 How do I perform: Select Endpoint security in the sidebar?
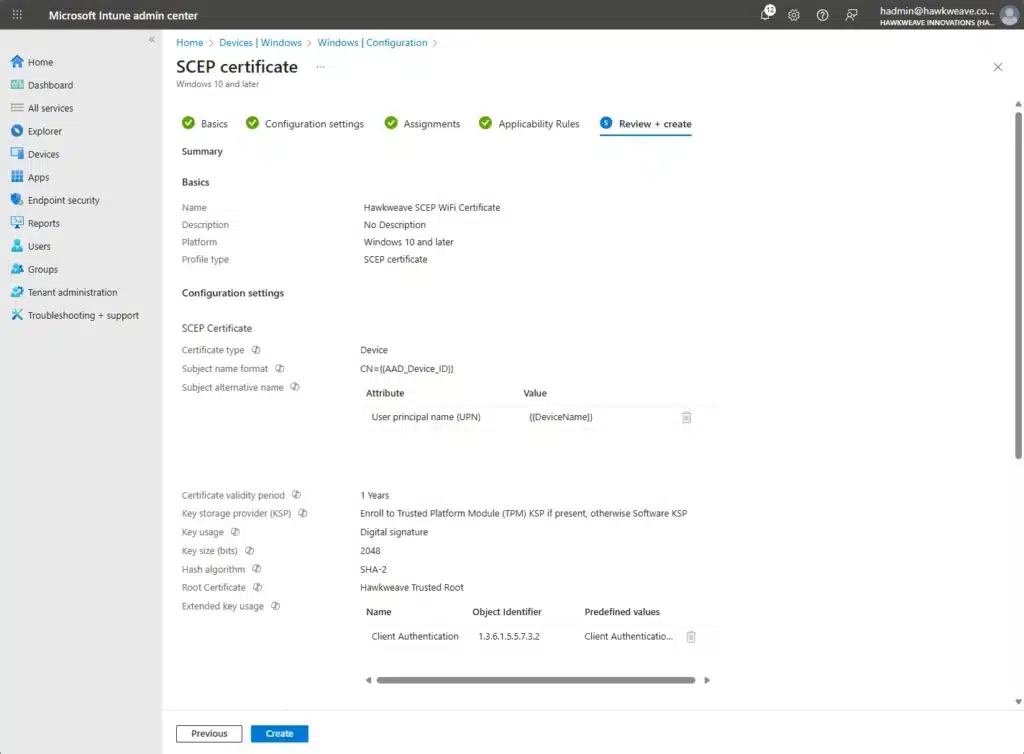coord(64,200)
